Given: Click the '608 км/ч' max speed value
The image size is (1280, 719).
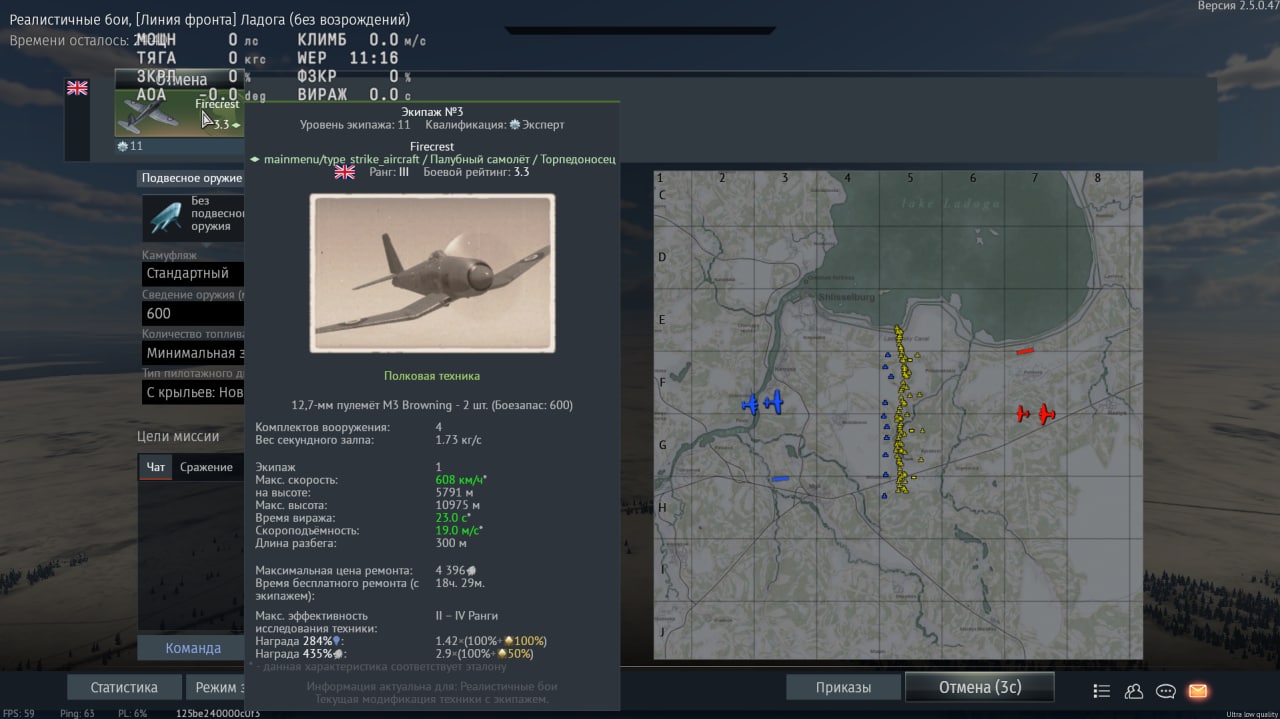Looking at the screenshot, I should pyautogui.click(x=461, y=480).
